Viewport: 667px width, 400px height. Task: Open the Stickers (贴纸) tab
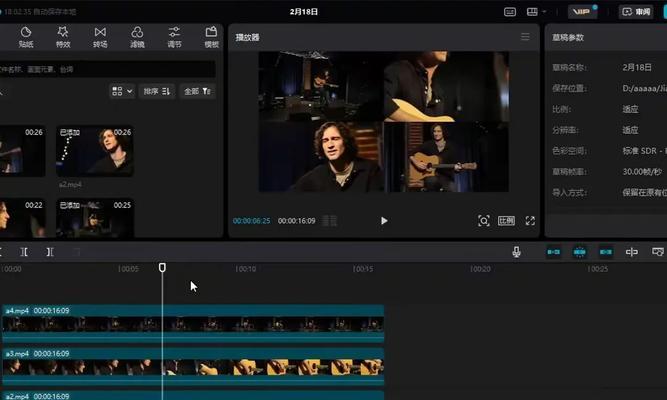point(26,37)
